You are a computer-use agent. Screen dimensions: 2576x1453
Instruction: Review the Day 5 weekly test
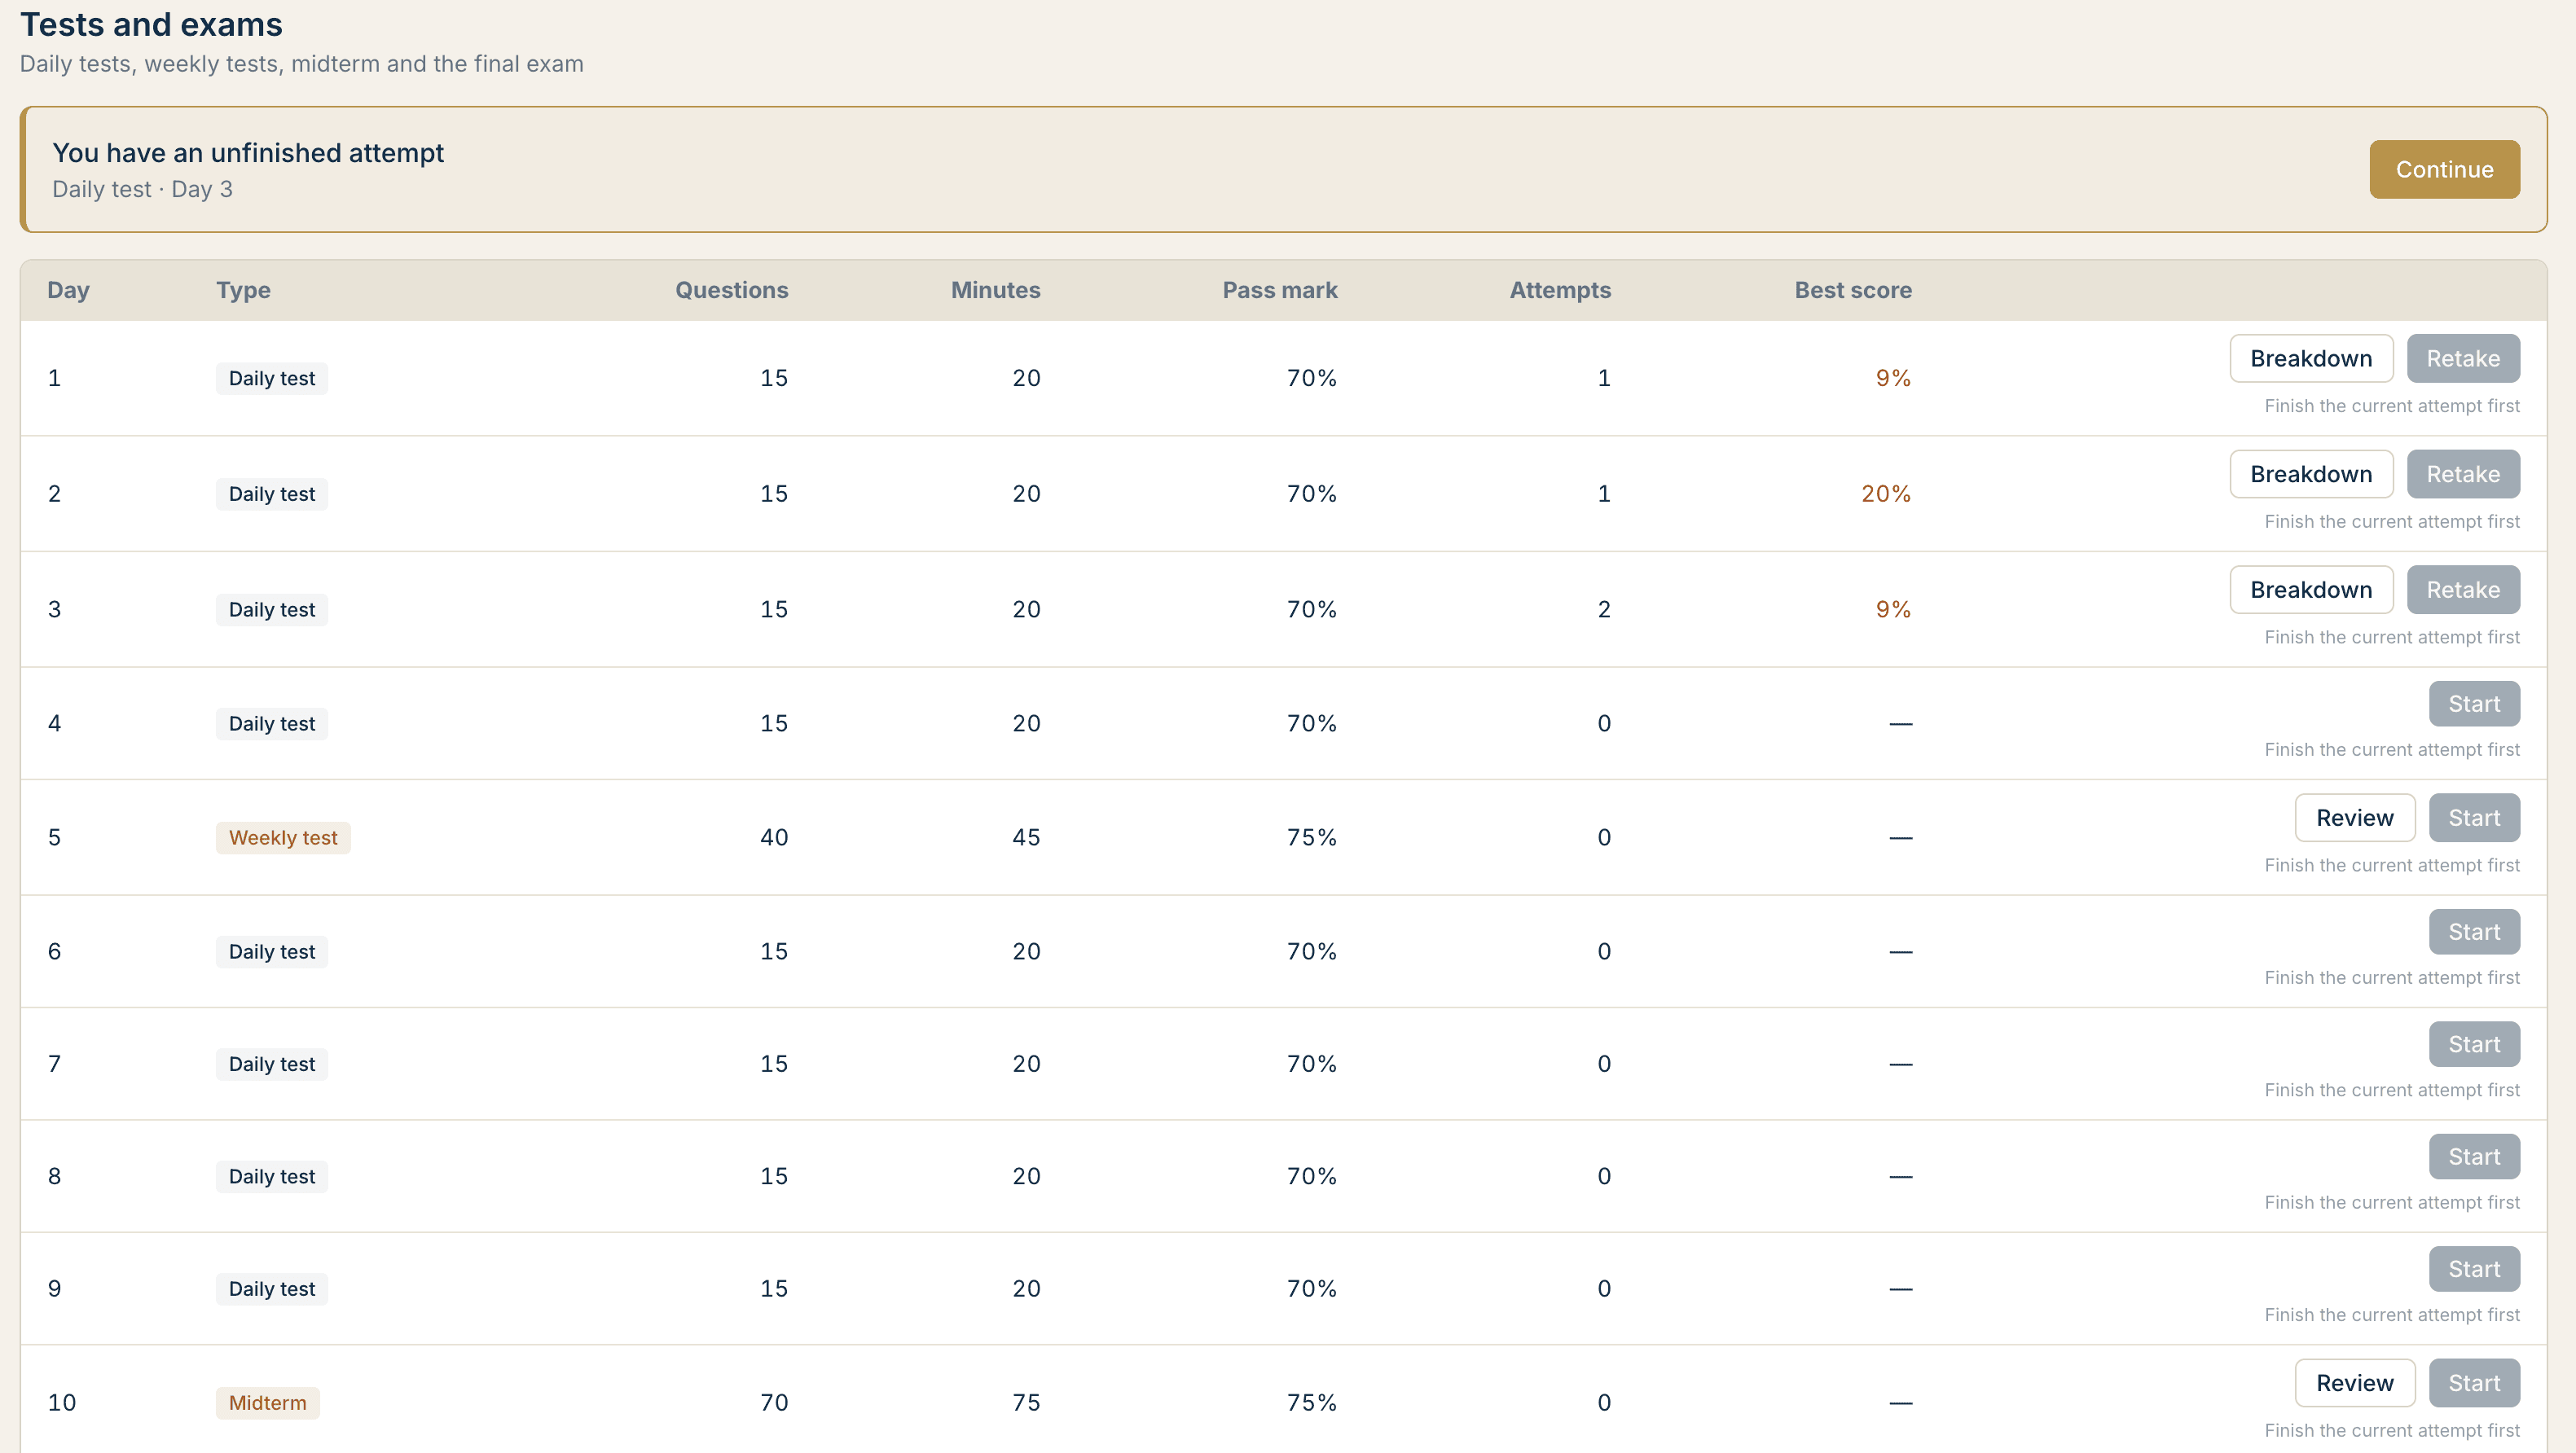click(x=2355, y=818)
